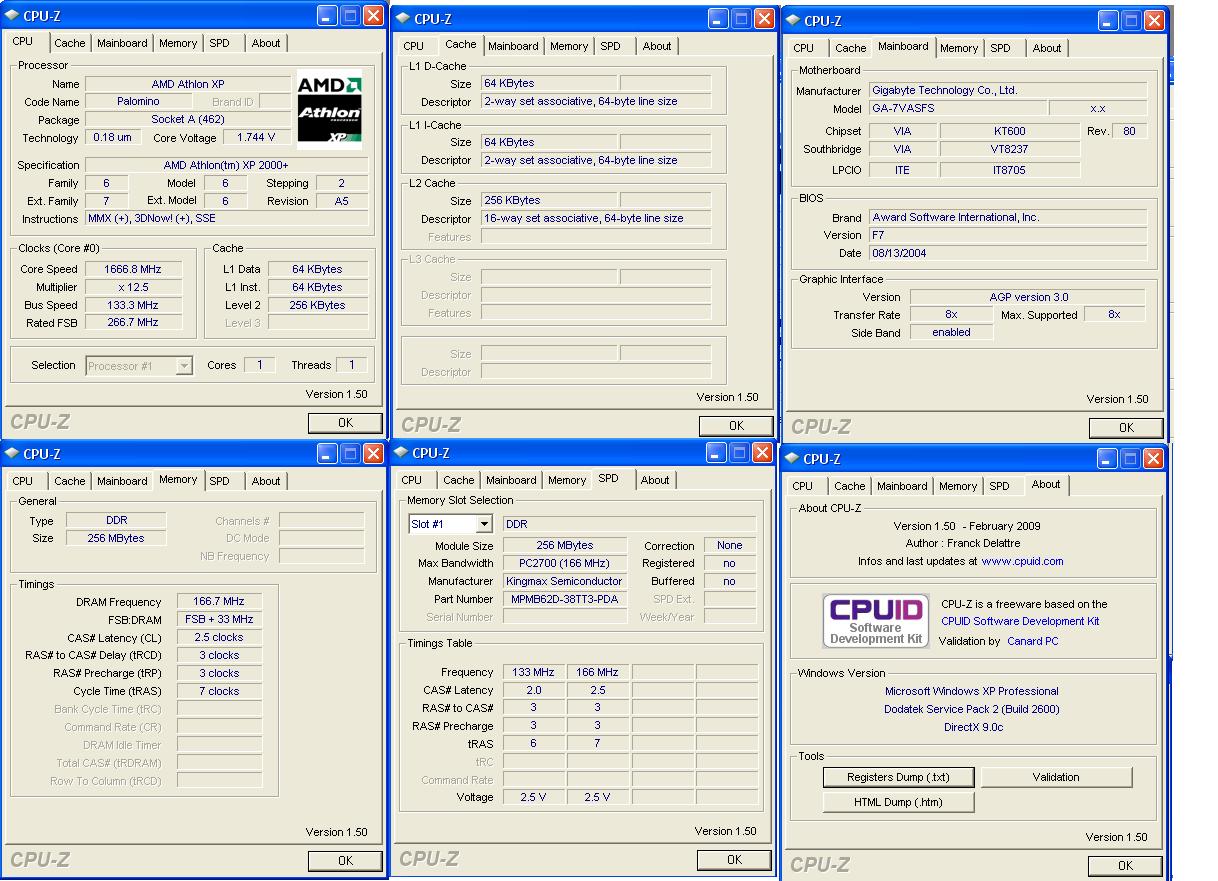Image resolution: width=1218 pixels, height=881 pixels.
Task: Click the CPUID Software Development Kit logo
Action: [x=876, y=621]
